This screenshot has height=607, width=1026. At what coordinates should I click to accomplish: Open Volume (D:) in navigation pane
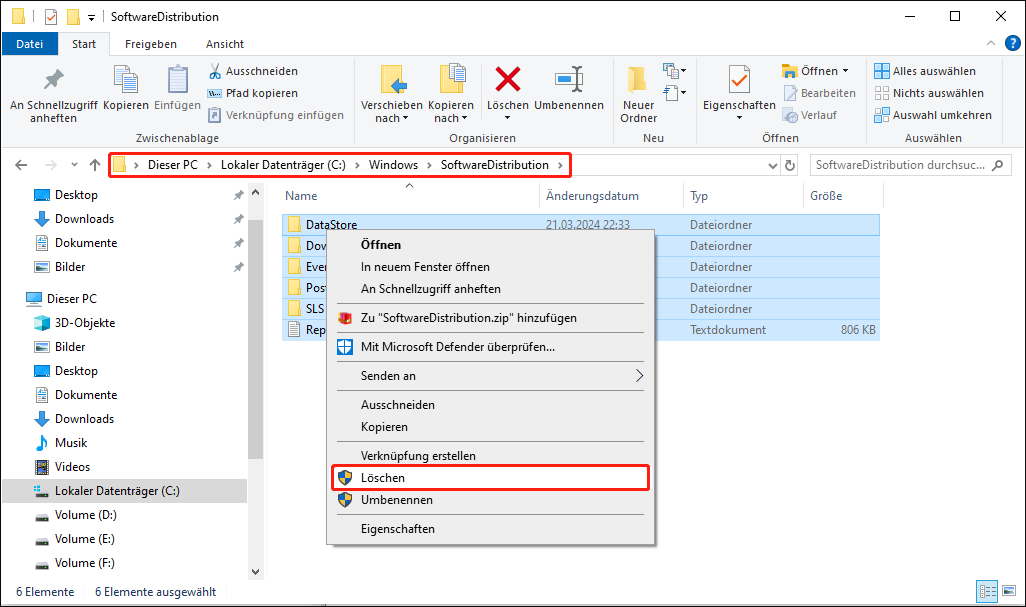tap(85, 515)
